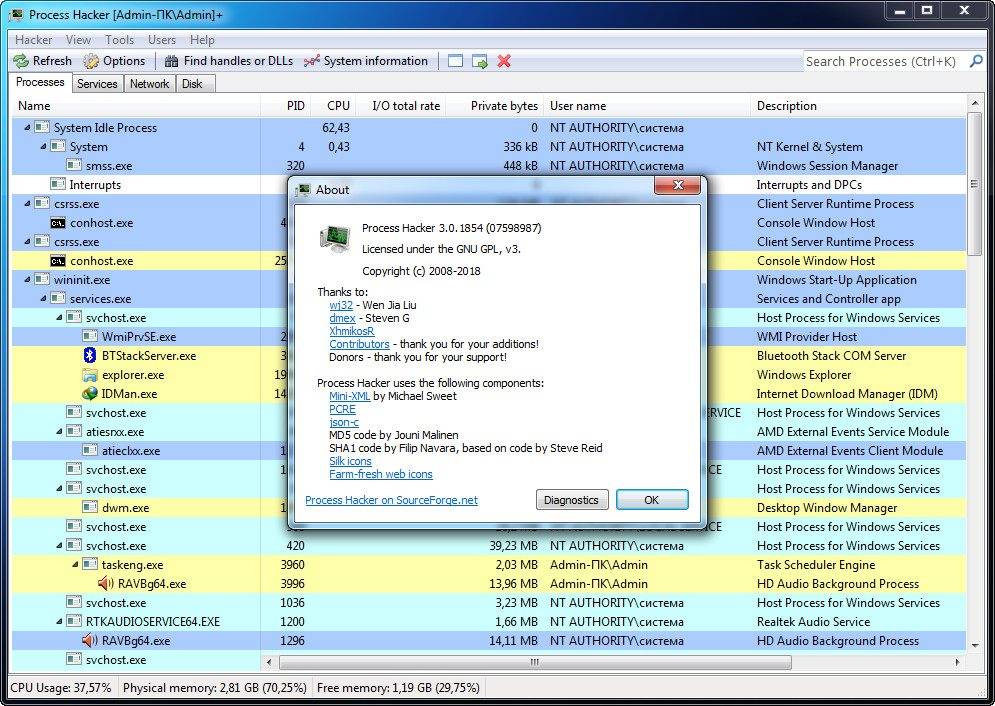Open the XhmikosR link
The image size is (995, 706).
point(352,331)
